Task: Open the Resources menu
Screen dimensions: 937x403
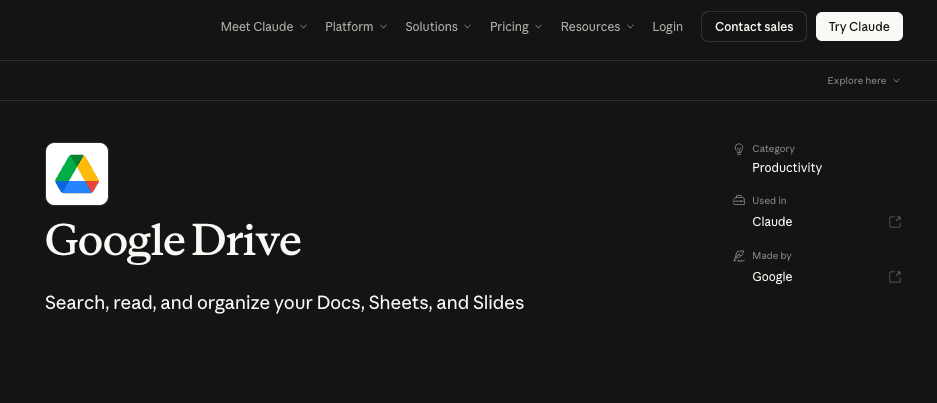Action: coord(597,27)
